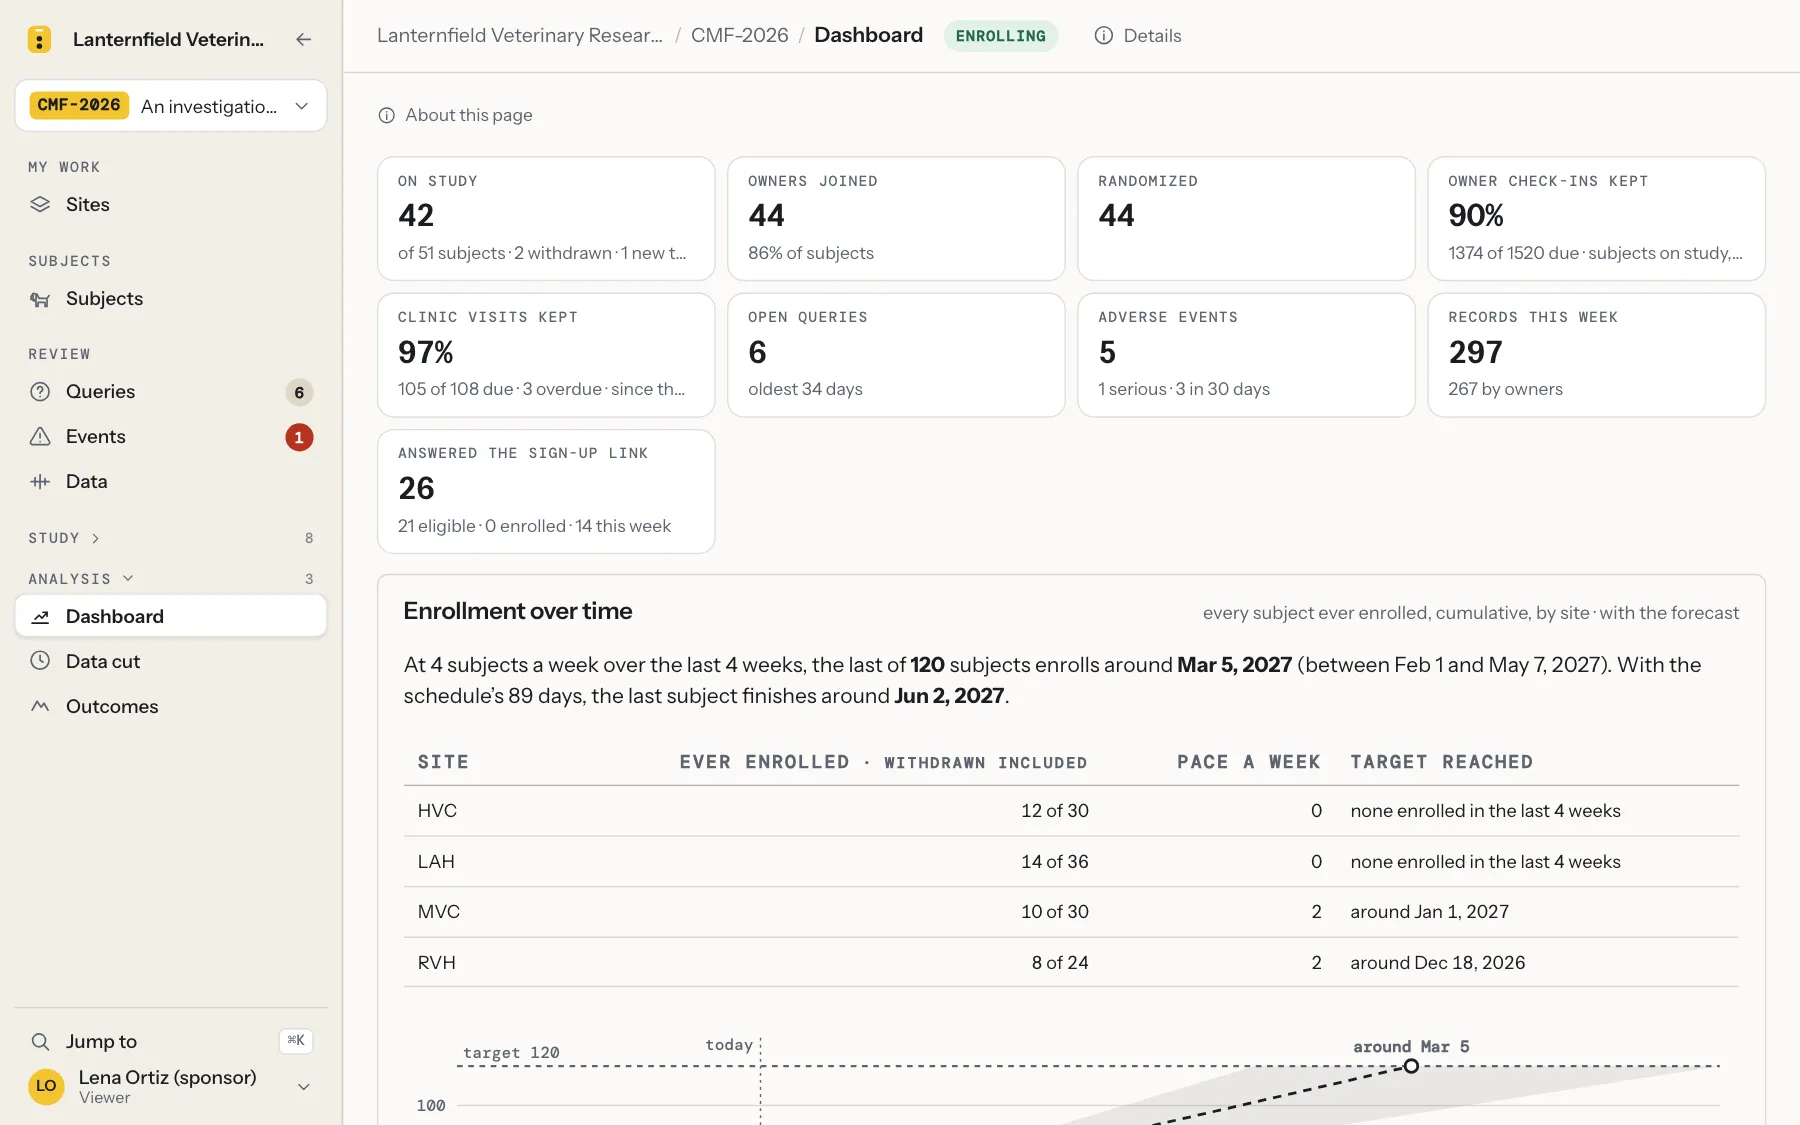Click the yellow Lanternfield app logo
Screen dimensions: 1800x1125
coord(39,39)
